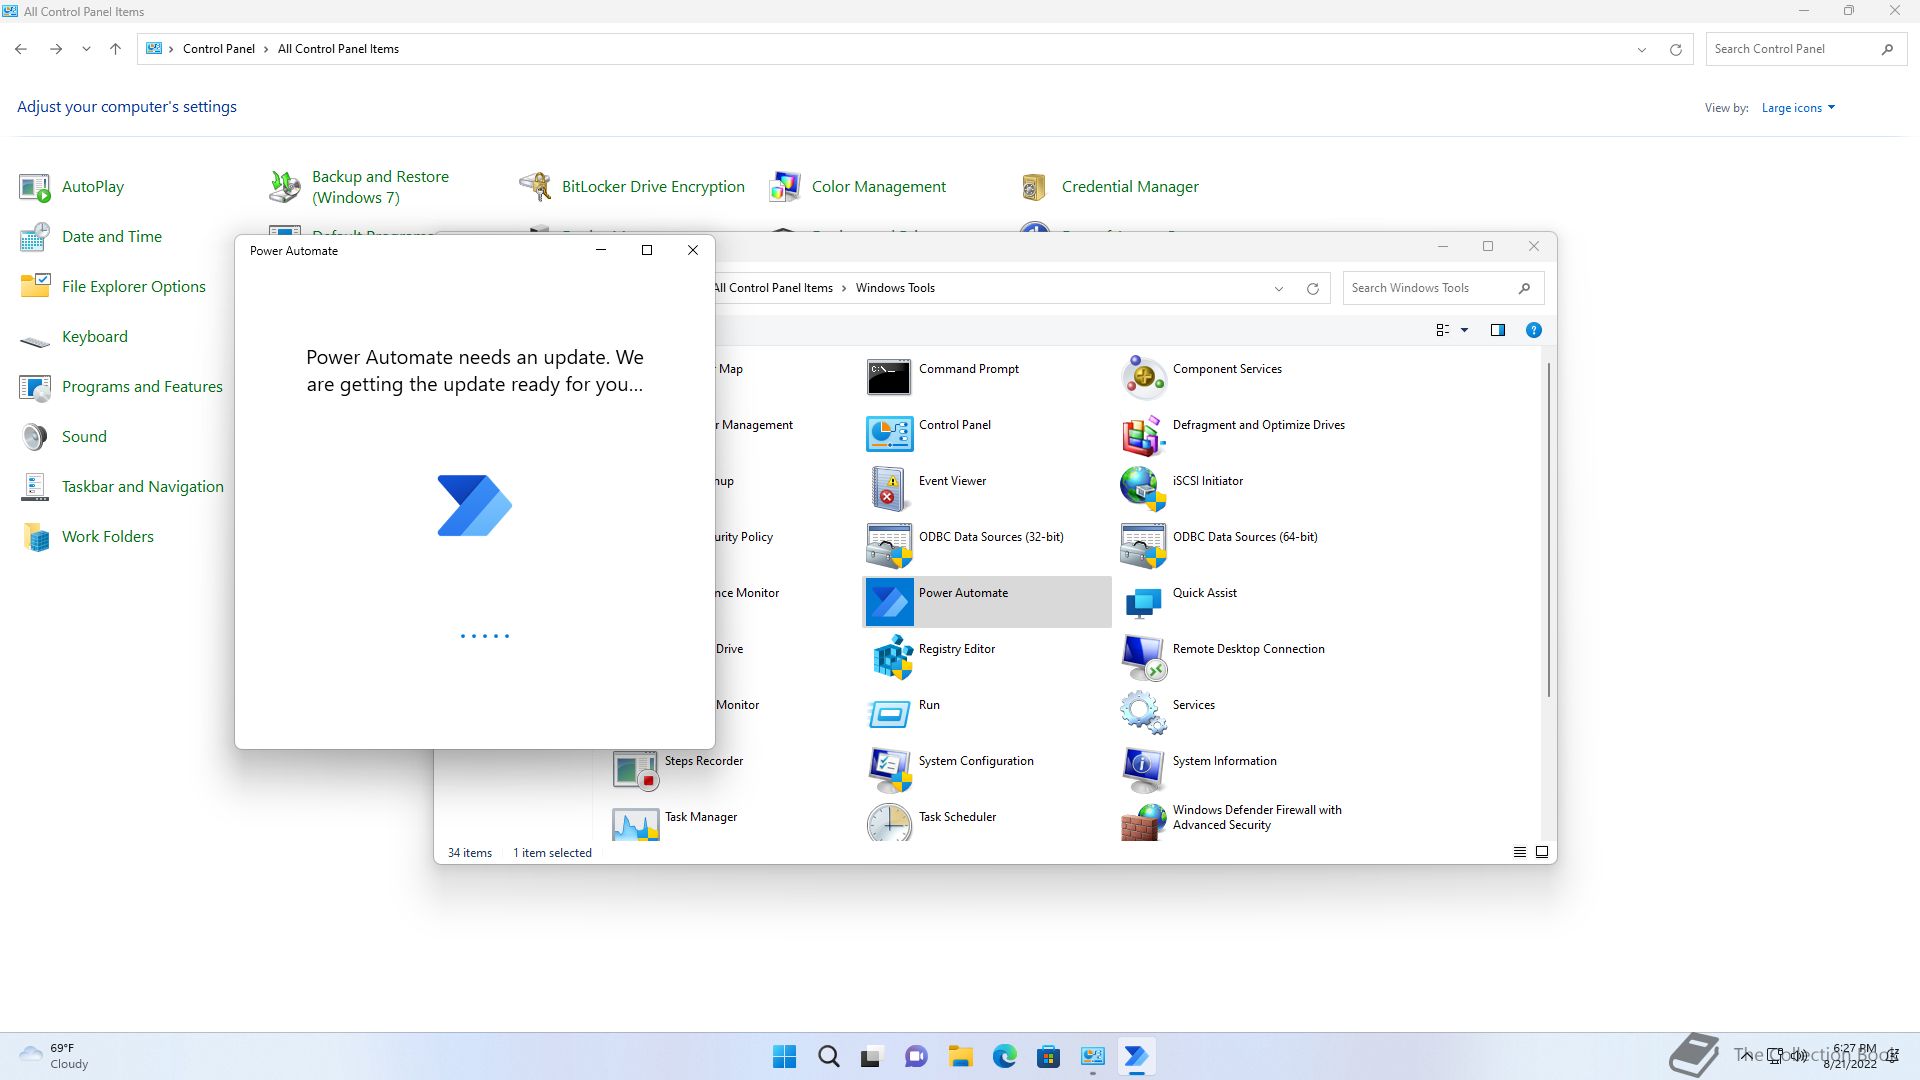Image resolution: width=1920 pixels, height=1080 pixels.
Task: Click the Help icon in Windows Tools
Action: coord(1533,330)
